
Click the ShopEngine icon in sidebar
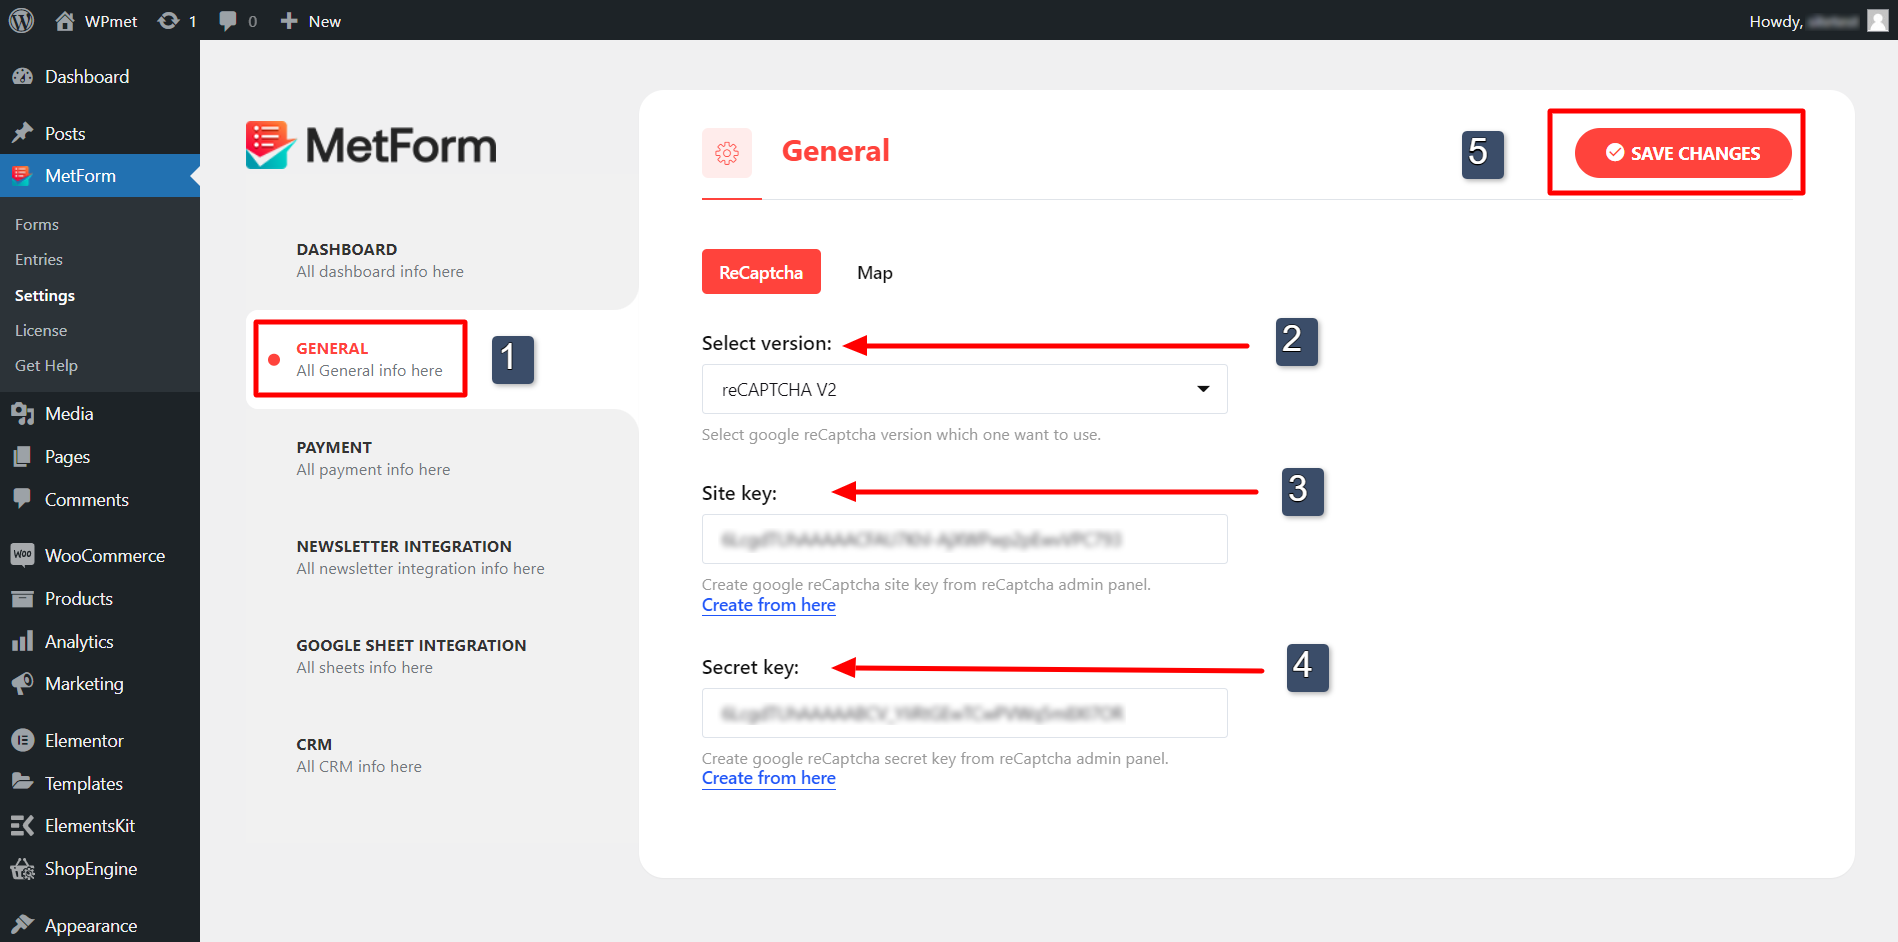(22, 869)
